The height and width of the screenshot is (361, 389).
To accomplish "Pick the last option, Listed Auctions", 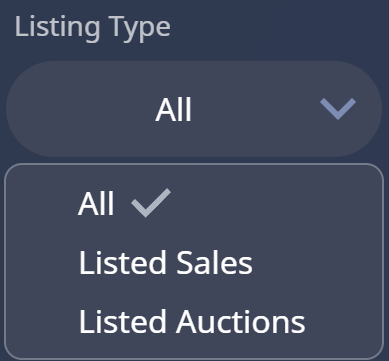I will point(192,321).
